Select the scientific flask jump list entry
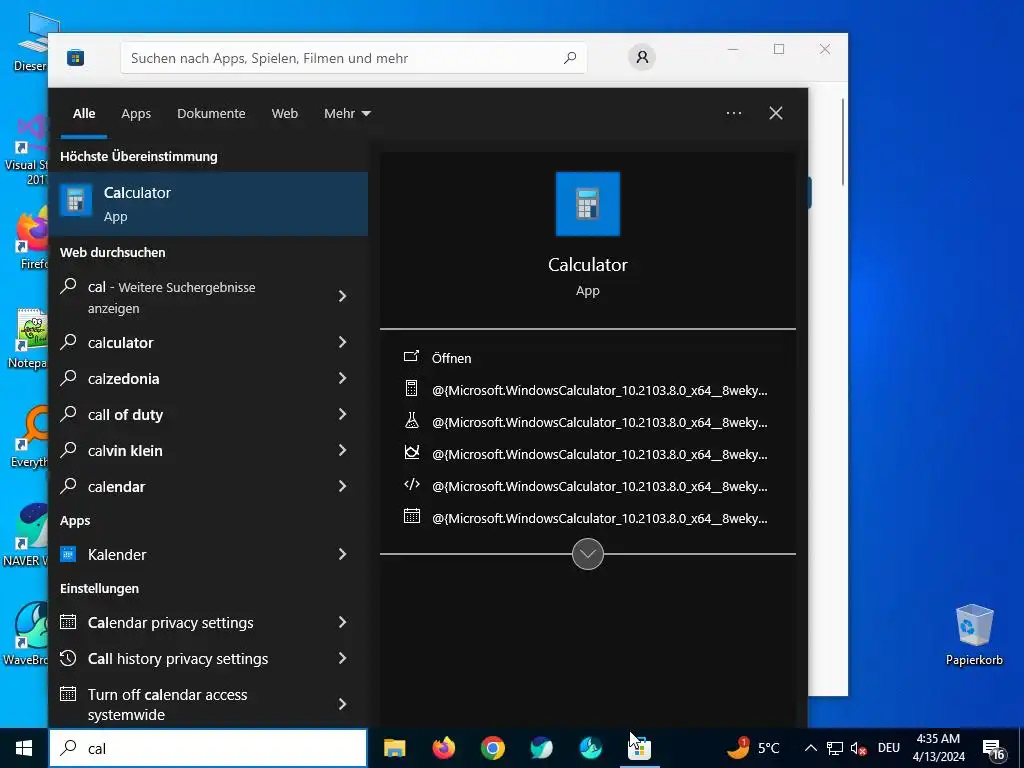The height and width of the screenshot is (768, 1024). [x=587, y=422]
